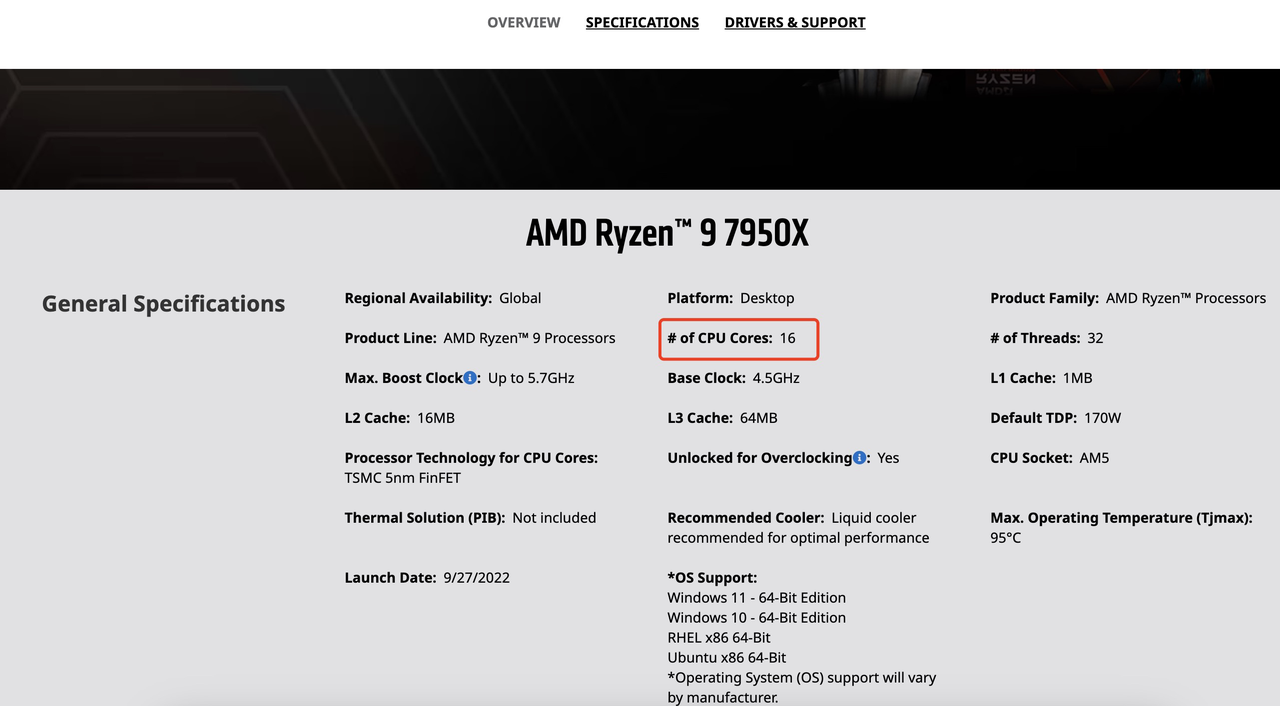The width and height of the screenshot is (1280, 706).
Task: Open the Max. Boost Clock info icon
Action: point(470,378)
